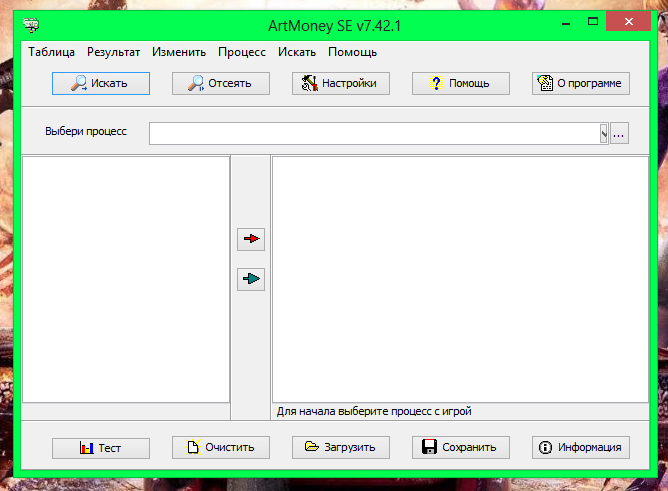The image size is (668, 491).
Task: Click the Тест button
Action: click(101, 448)
